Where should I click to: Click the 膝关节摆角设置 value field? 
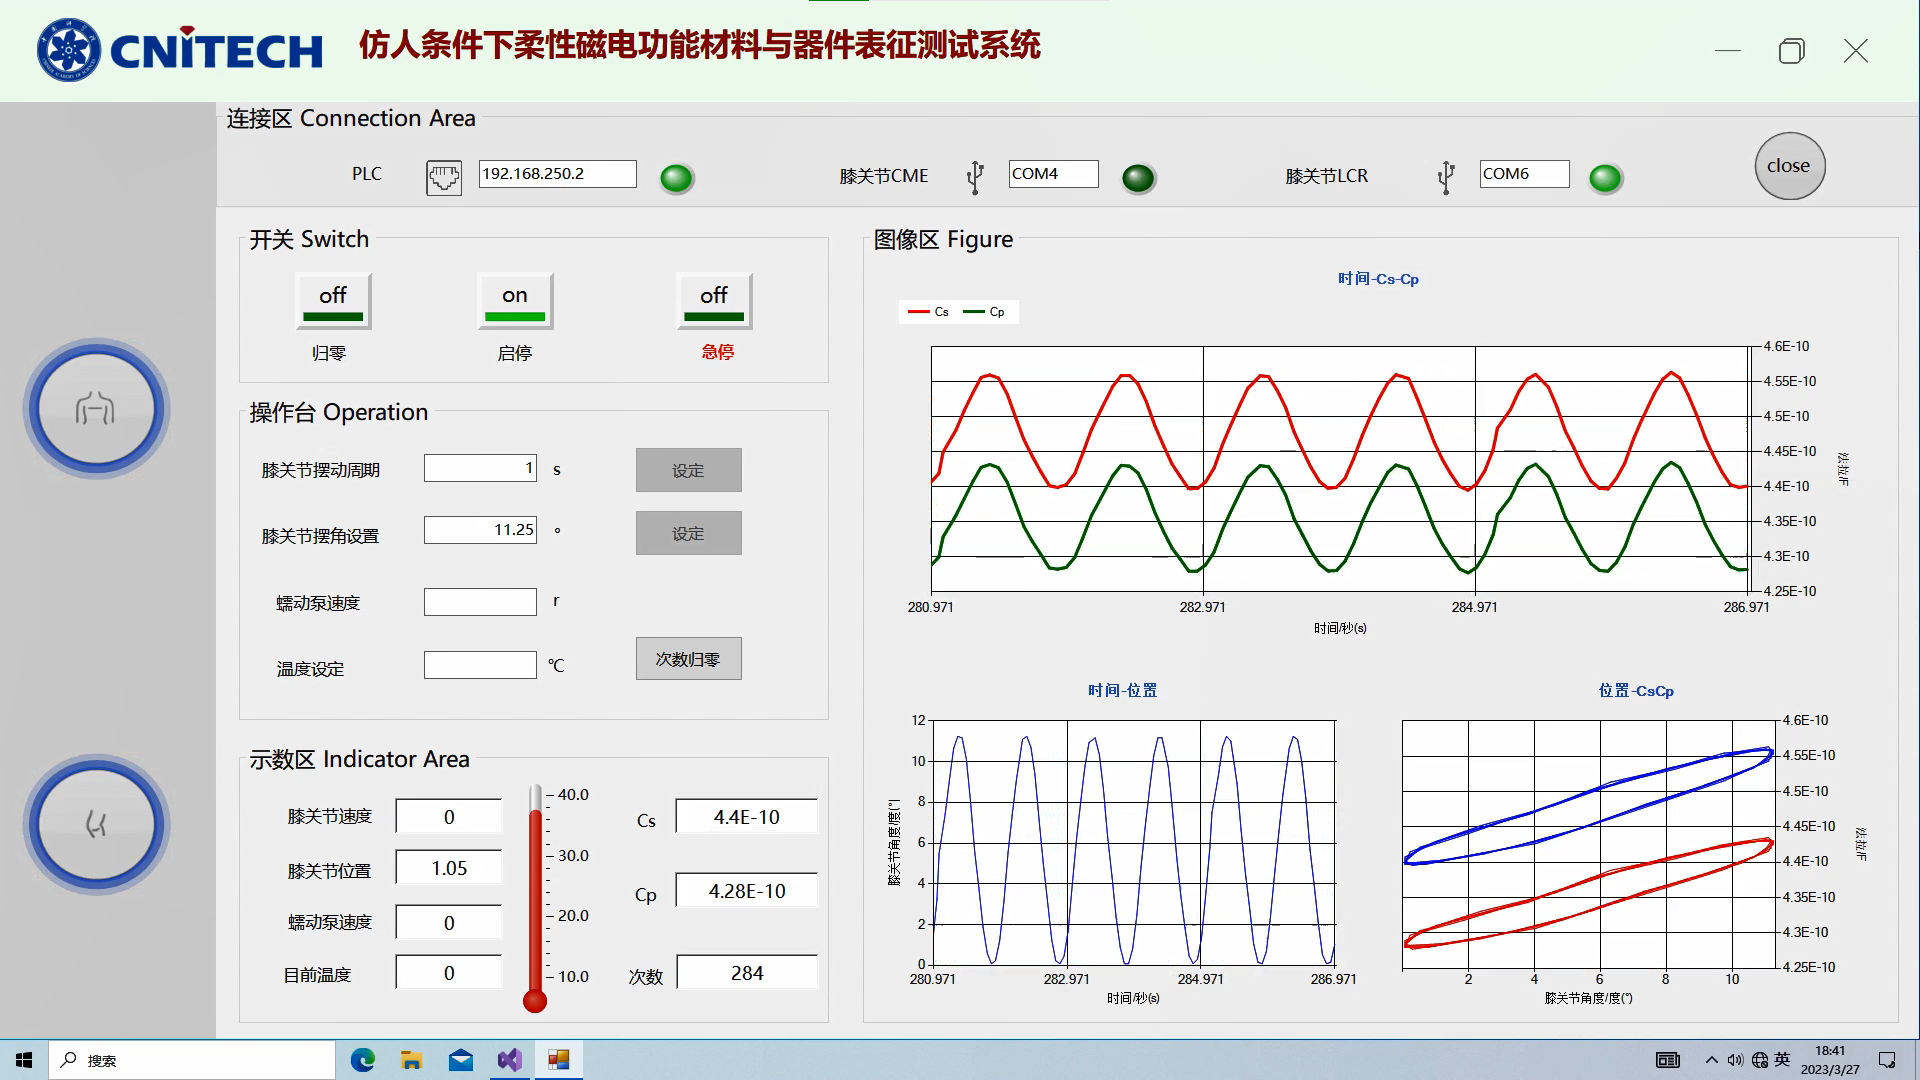coord(480,530)
